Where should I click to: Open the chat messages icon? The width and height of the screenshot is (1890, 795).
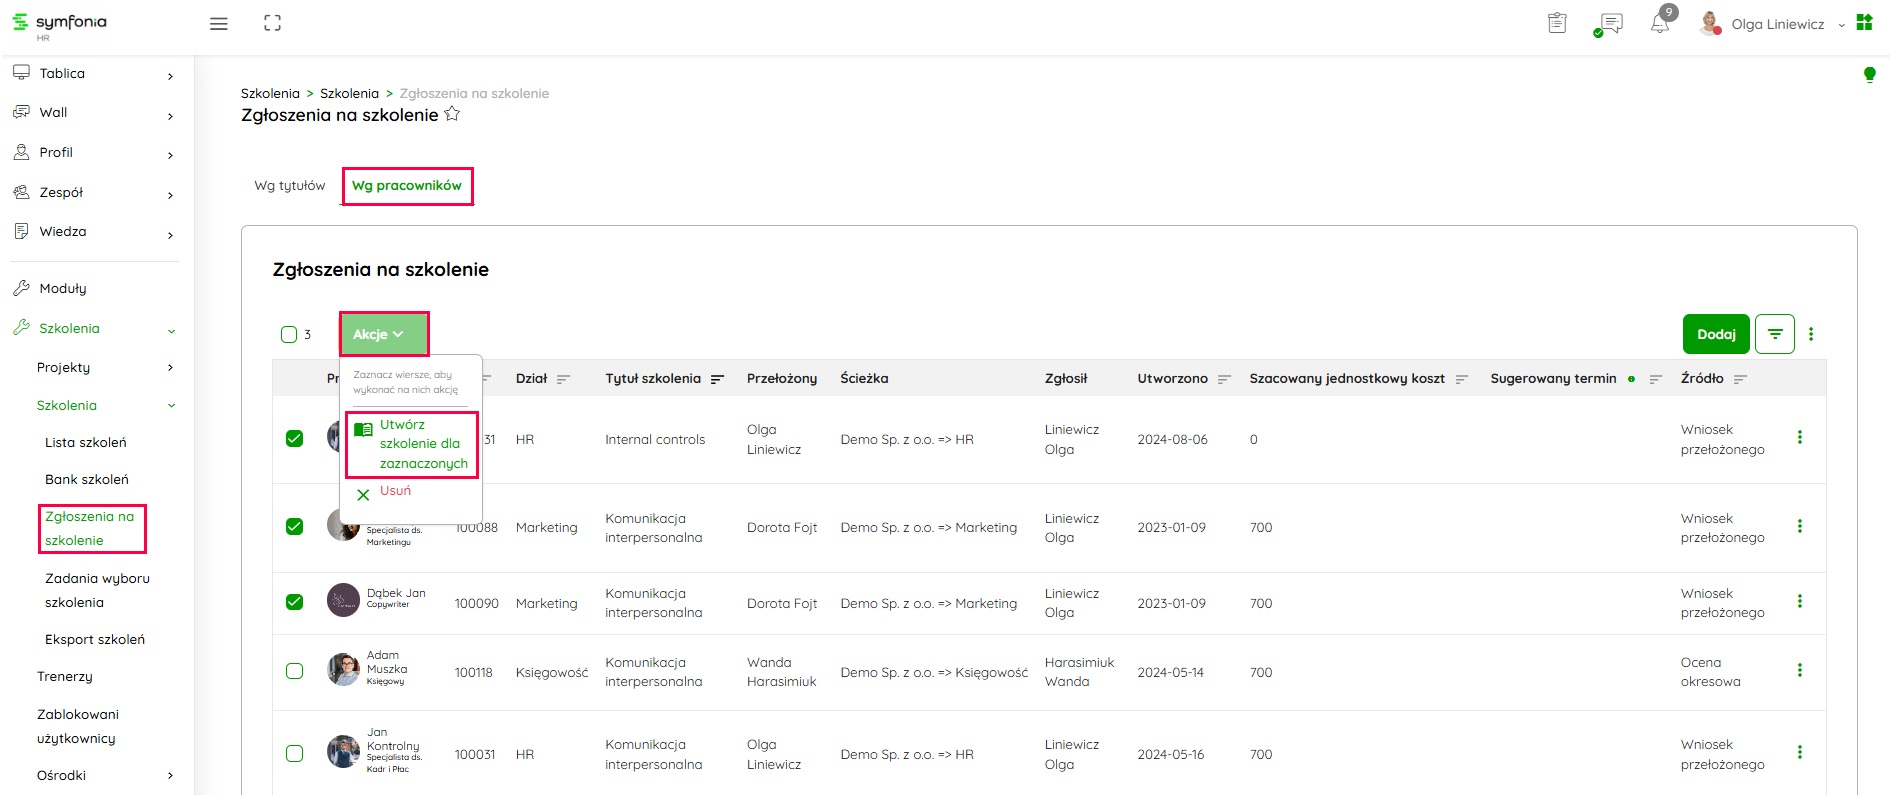tap(1610, 24)
